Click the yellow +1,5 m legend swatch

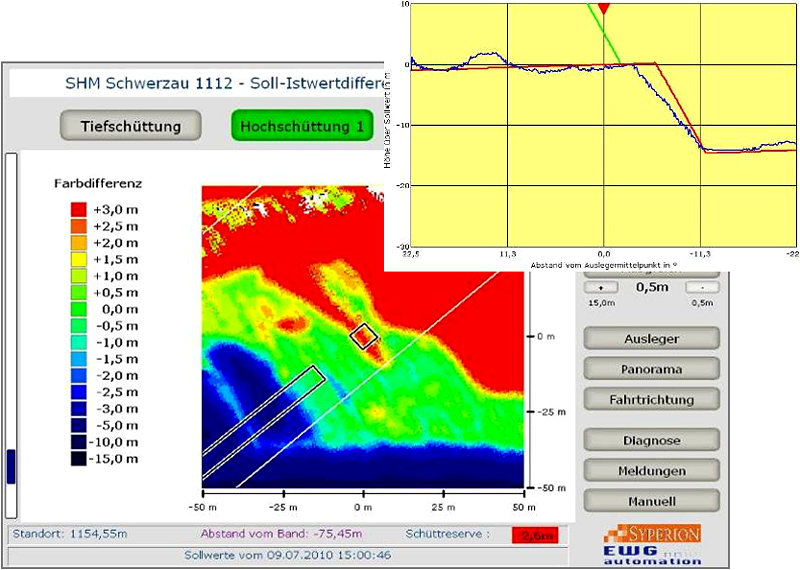coord(77,259)
